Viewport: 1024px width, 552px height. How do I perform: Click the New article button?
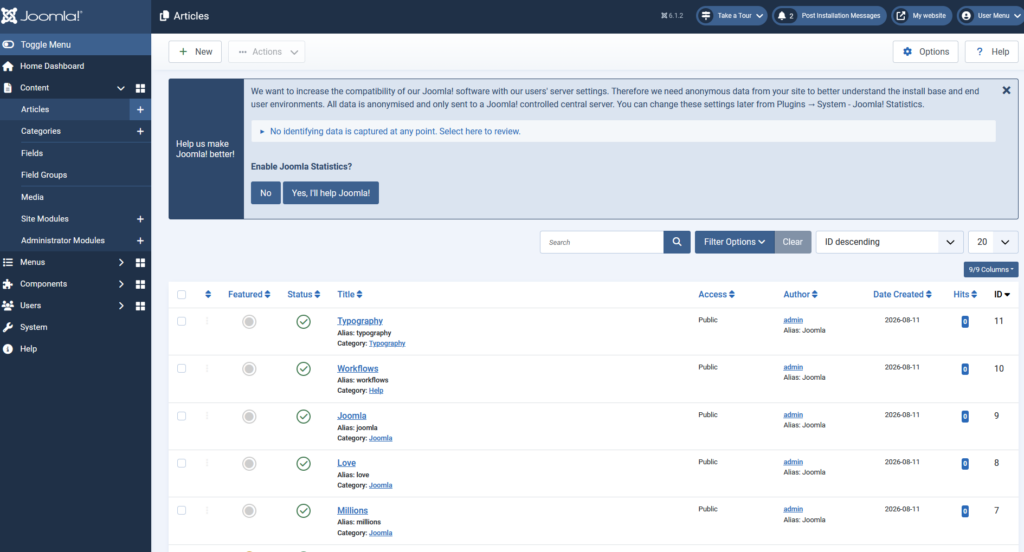(x=195, y=52)
